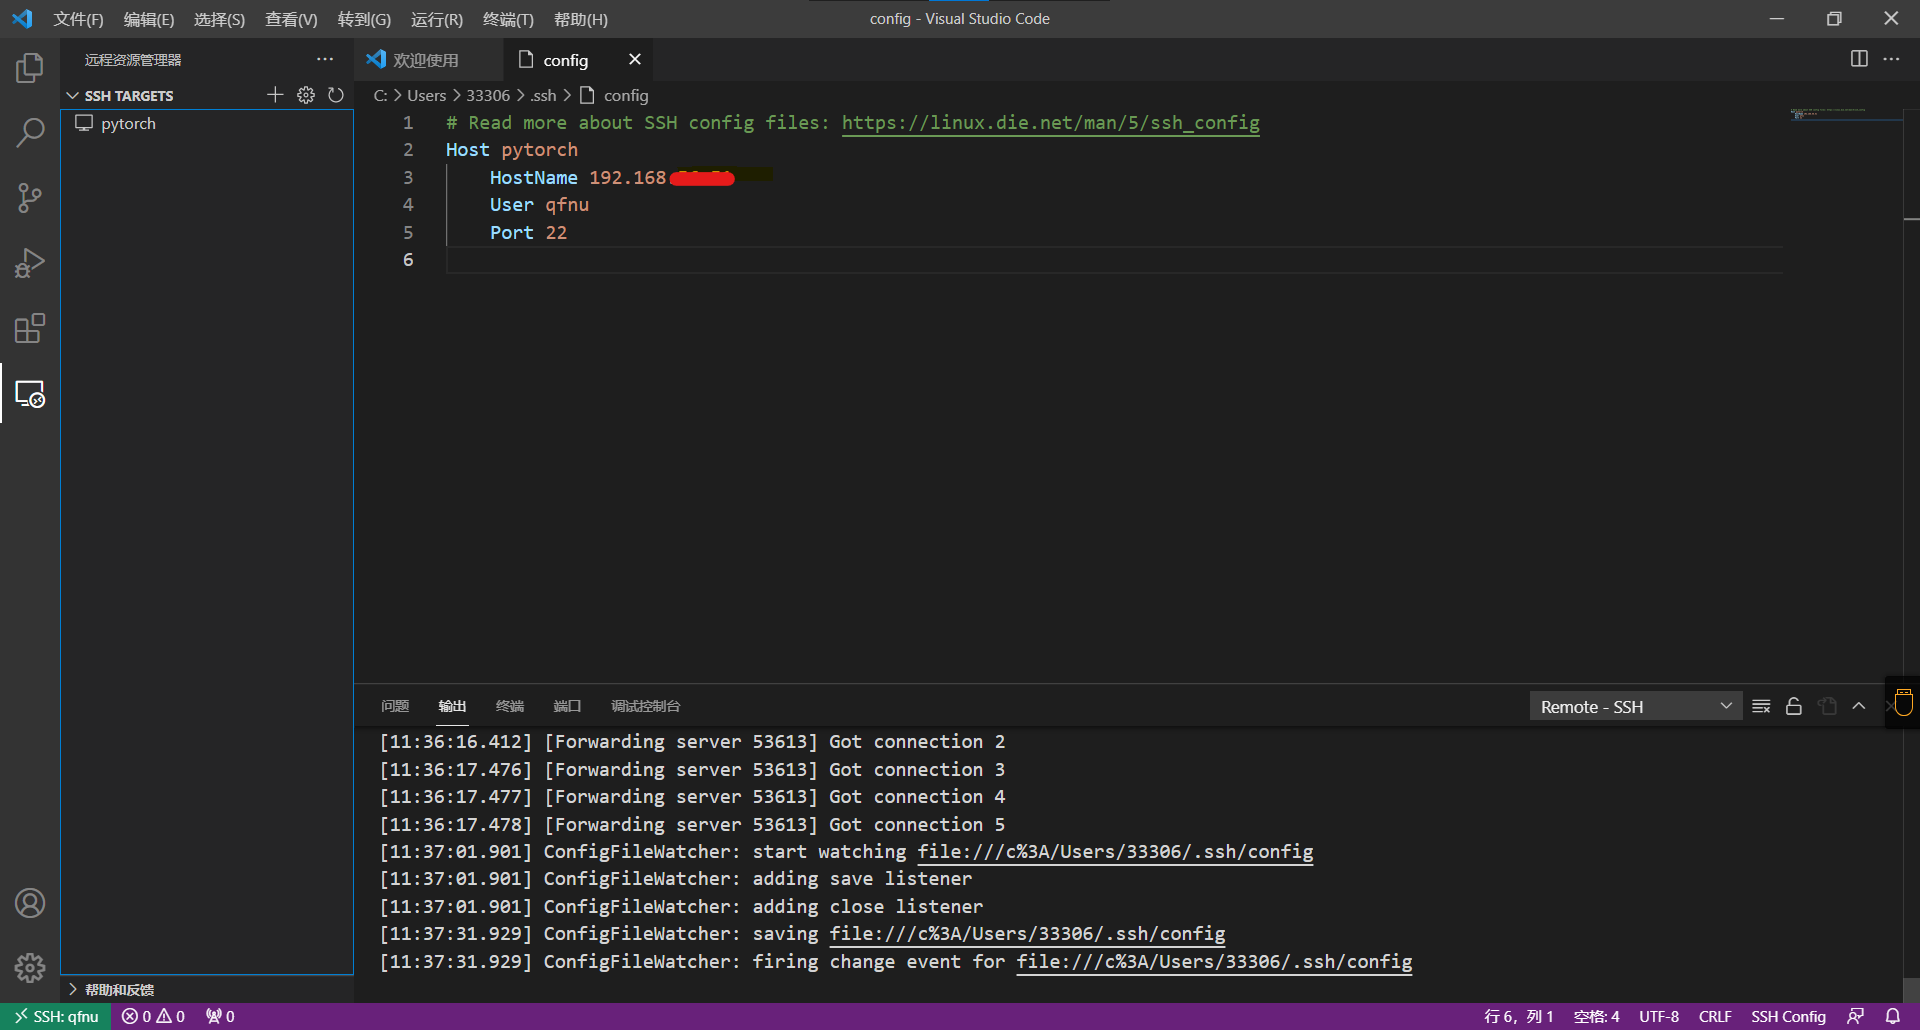
Task: Click the C: breadcrumb root
Action: click(x=380, y=95)
